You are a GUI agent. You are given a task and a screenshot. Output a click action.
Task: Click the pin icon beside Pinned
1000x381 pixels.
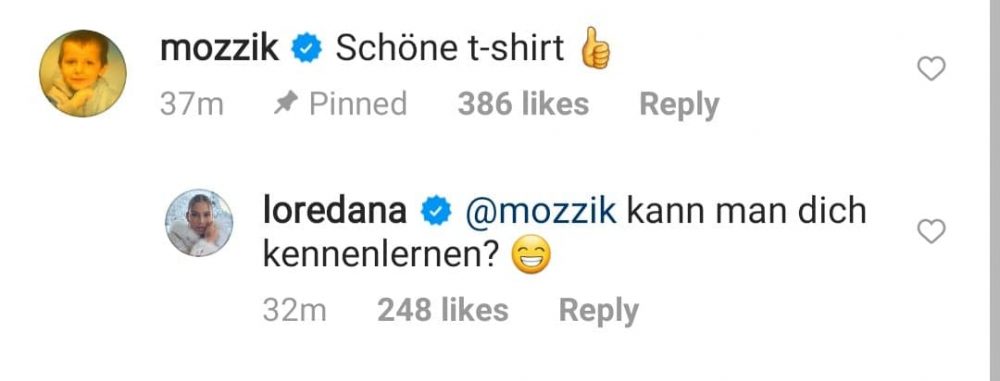tap(285, 105)
